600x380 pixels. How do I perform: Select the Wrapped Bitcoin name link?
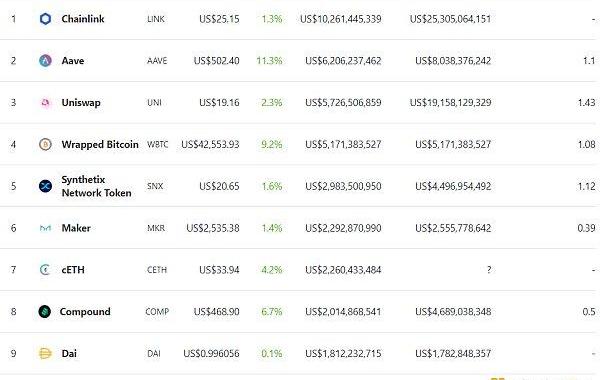(100, 144)
